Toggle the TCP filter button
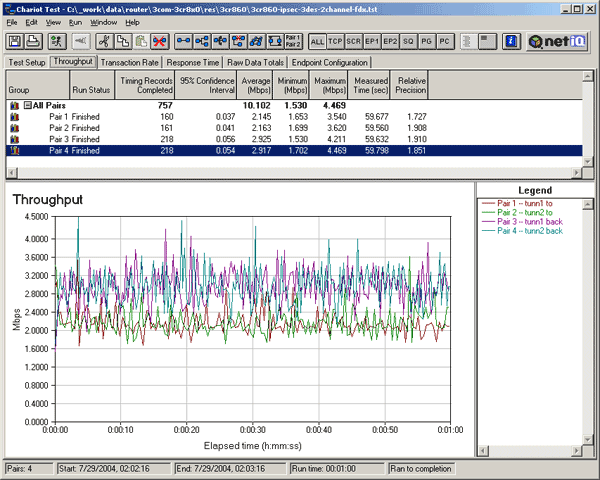 (336, 41)
